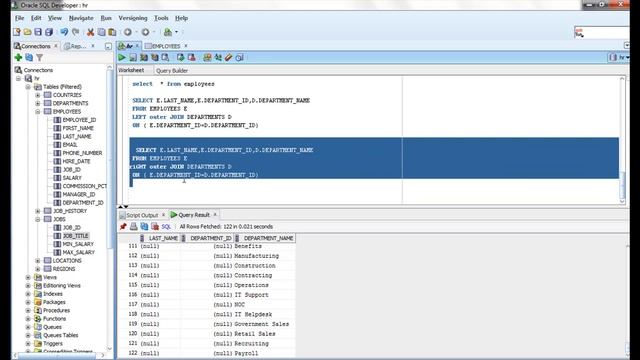Click the Redo arrow icon
The height and width of the screenshot is (360, 640).
click(76, 32)
